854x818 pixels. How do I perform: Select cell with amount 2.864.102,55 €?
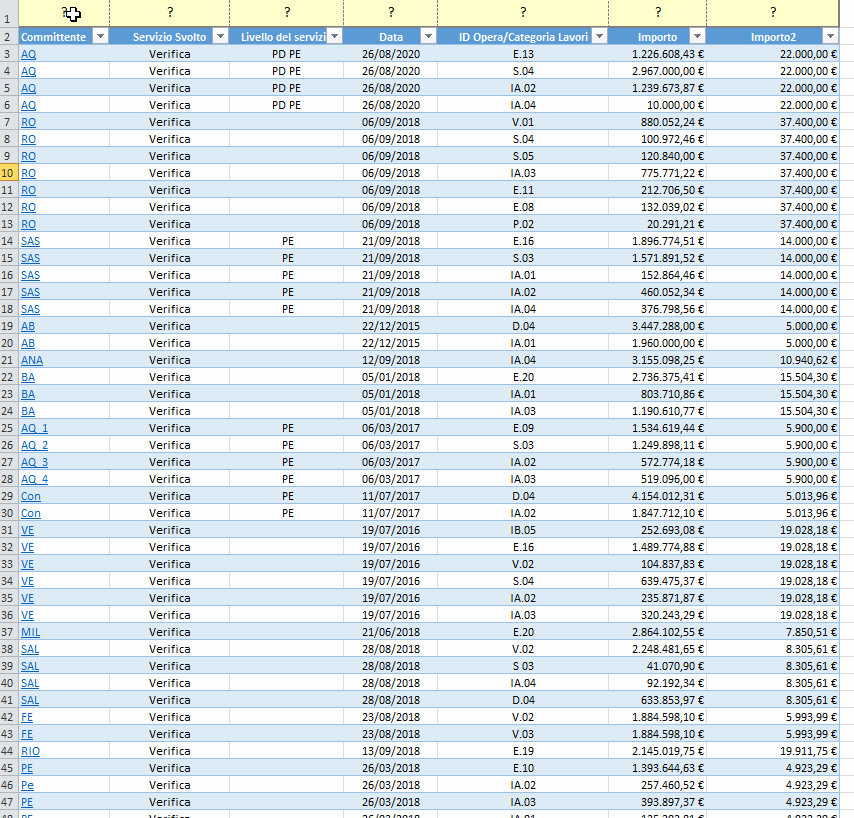tap(657, 632)
